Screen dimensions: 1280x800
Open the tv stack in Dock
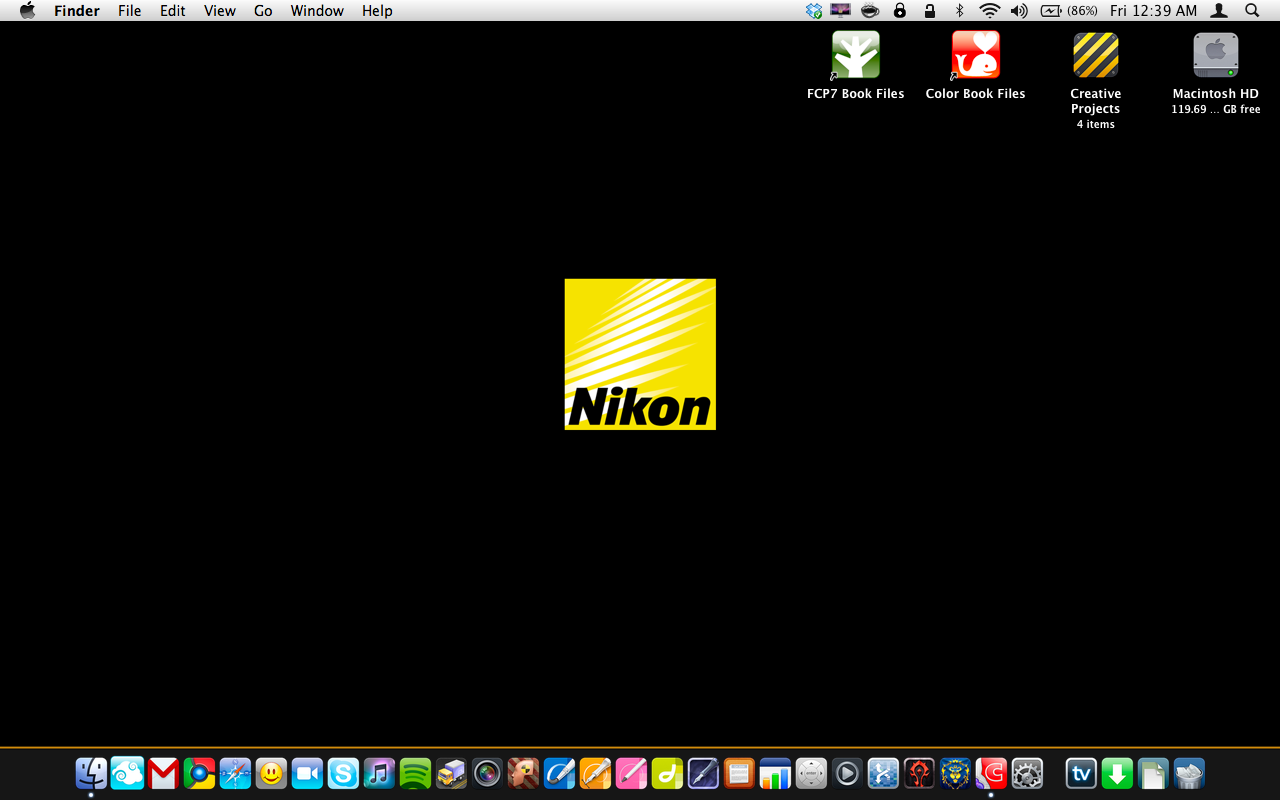coord(1081,773)
